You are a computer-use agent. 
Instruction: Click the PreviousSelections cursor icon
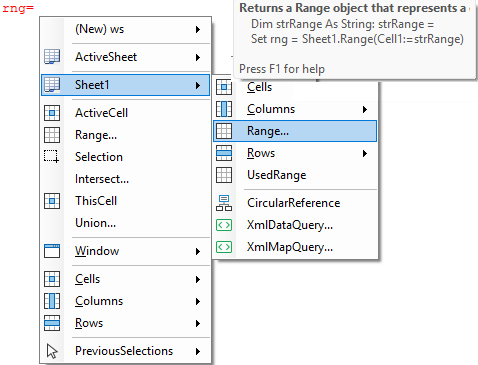(52, 351)
